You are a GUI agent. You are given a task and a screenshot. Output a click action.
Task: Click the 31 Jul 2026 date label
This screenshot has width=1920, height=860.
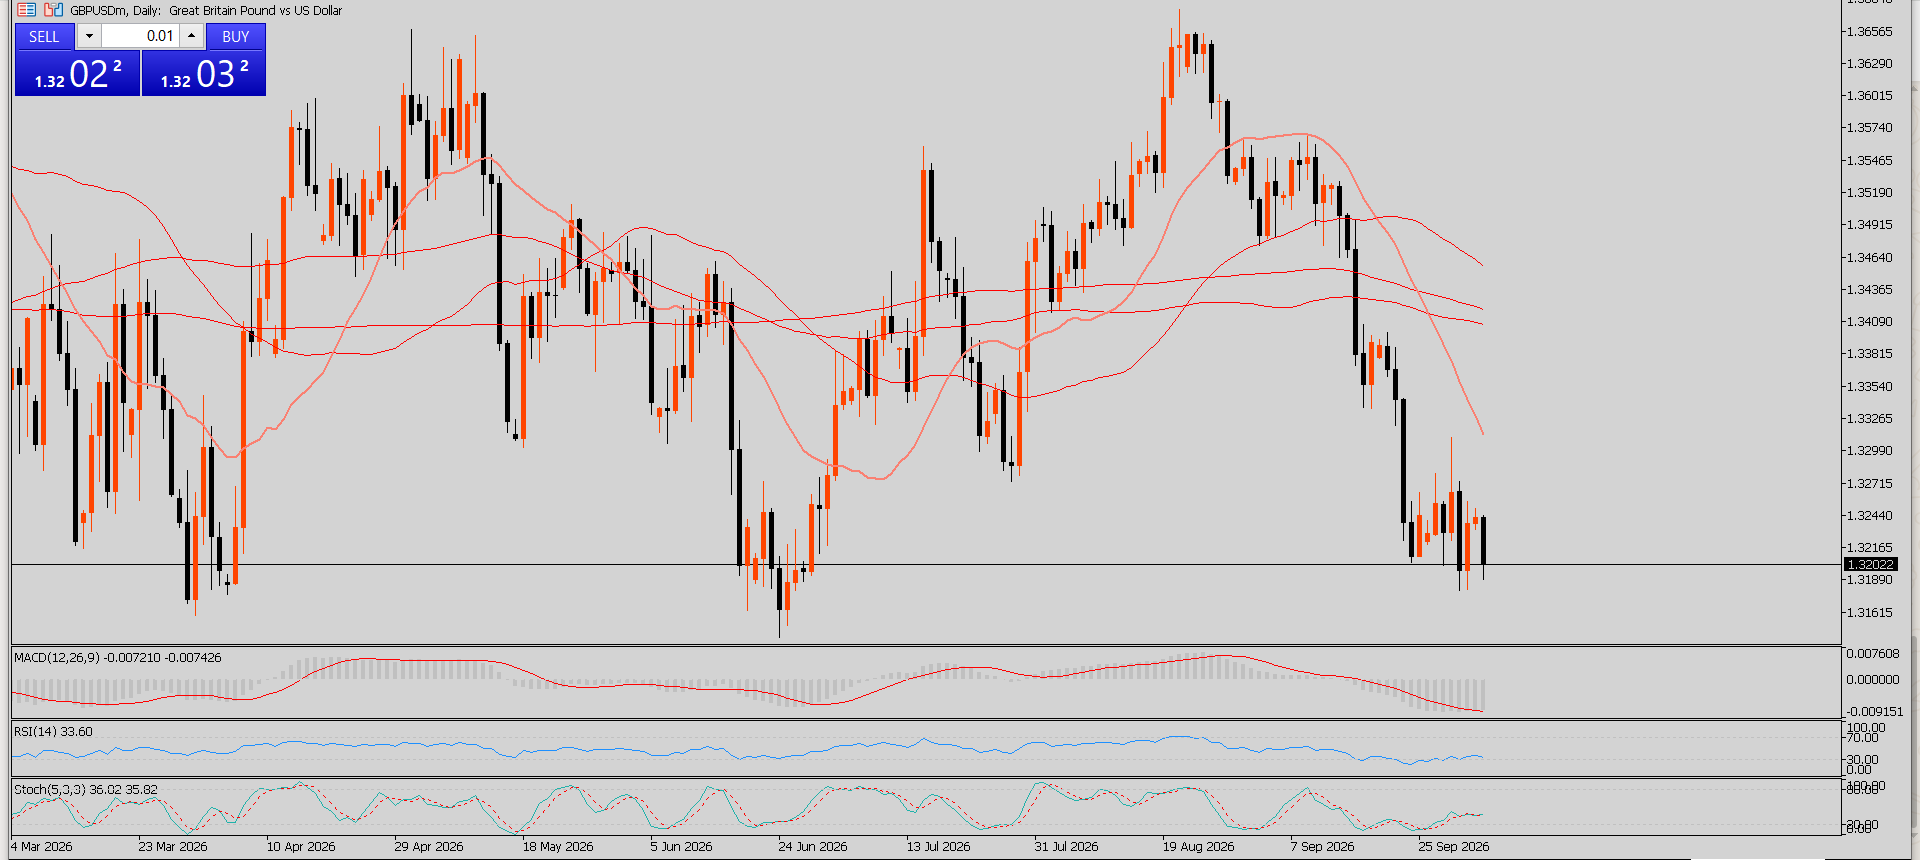(1066, 846)
